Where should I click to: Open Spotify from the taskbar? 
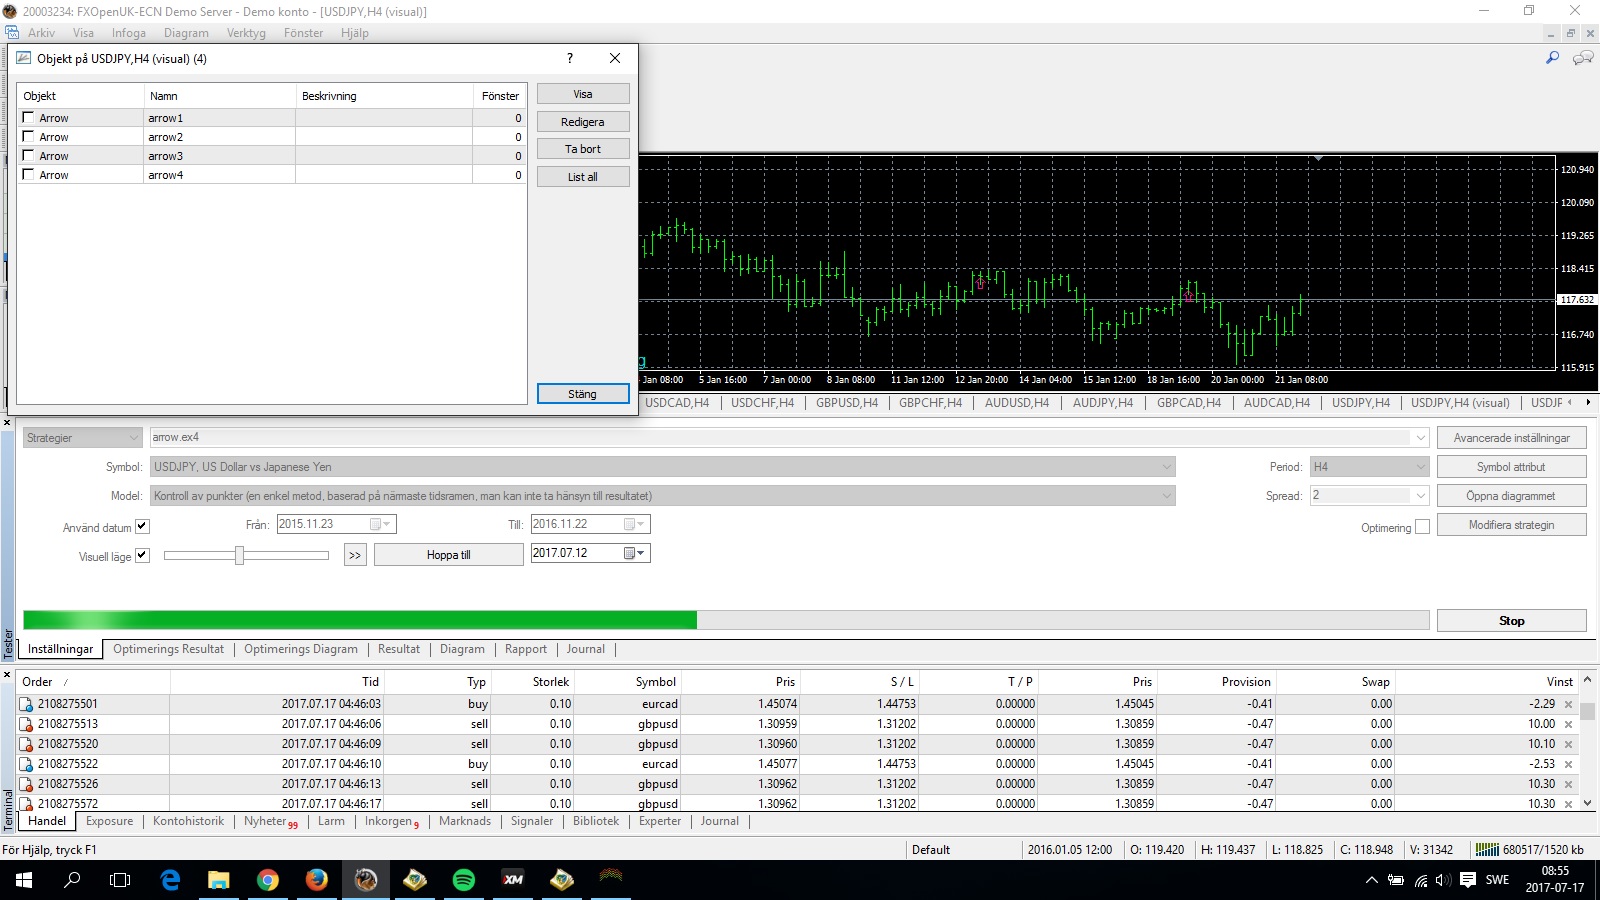tap(464, 880)
